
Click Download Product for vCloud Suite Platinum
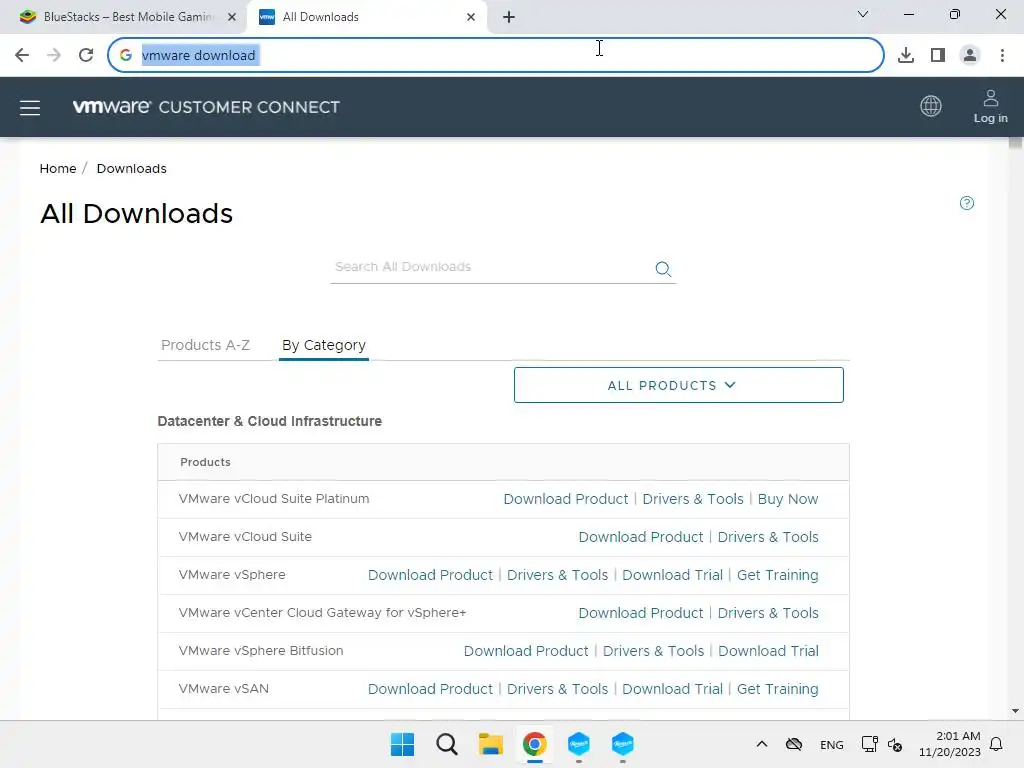[x=566, y=499]
